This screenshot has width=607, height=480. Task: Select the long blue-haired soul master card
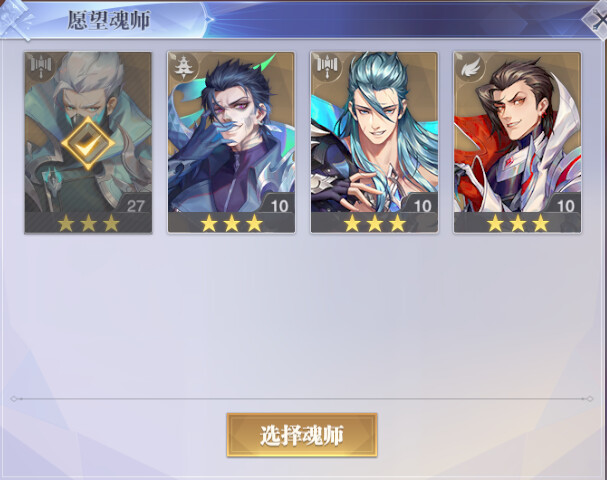coord(374,142)
